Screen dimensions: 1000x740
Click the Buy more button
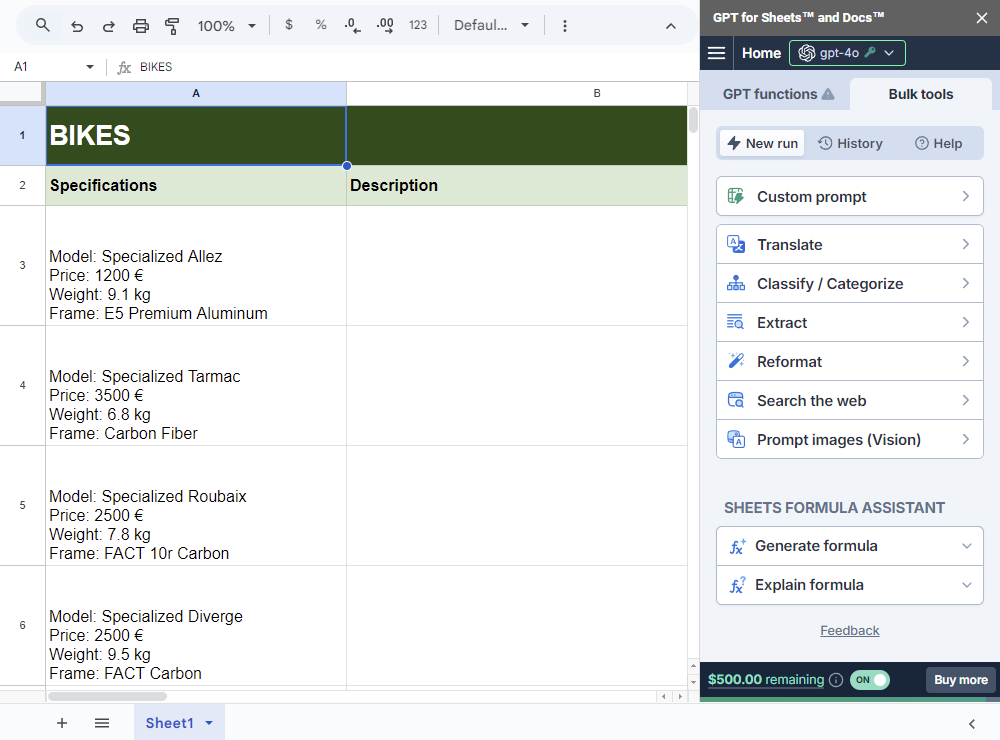click(x=960, y=680)
